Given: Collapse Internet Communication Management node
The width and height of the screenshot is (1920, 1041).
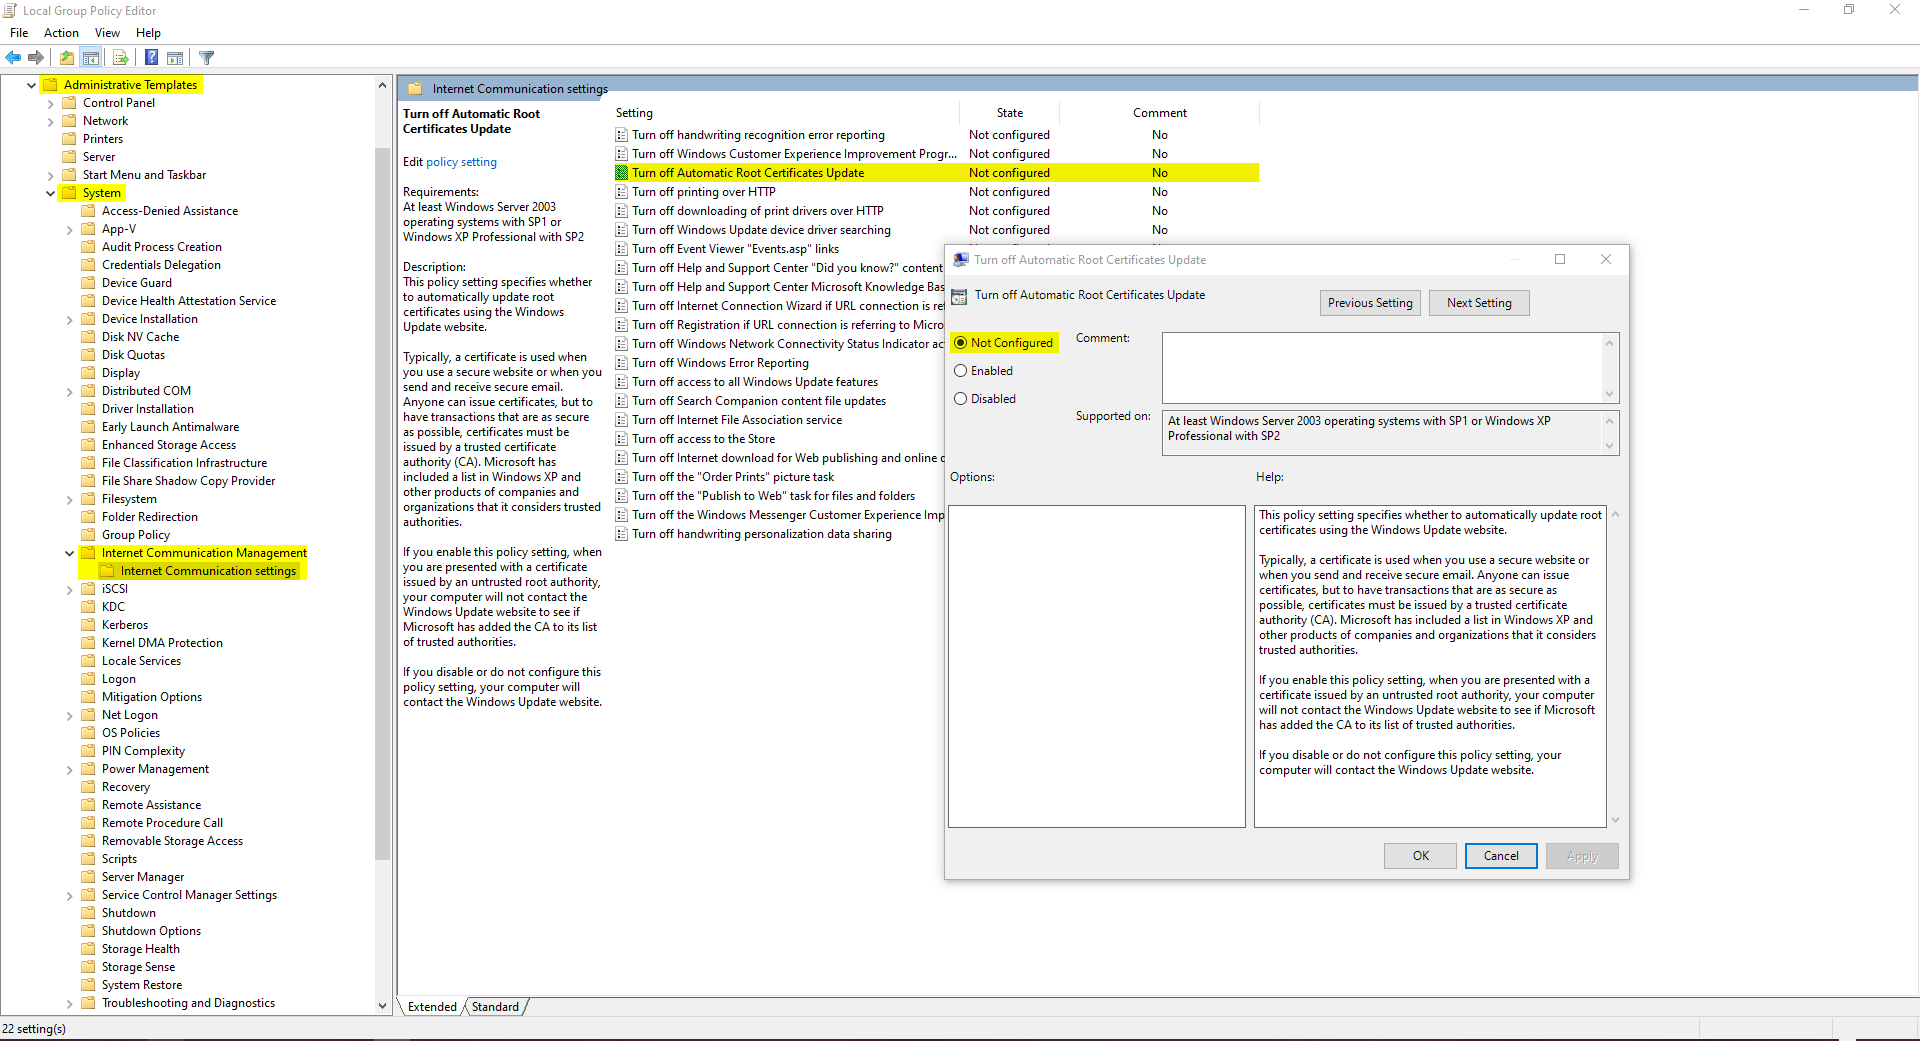Looking at the screenshot, I should tap(69, 553).
